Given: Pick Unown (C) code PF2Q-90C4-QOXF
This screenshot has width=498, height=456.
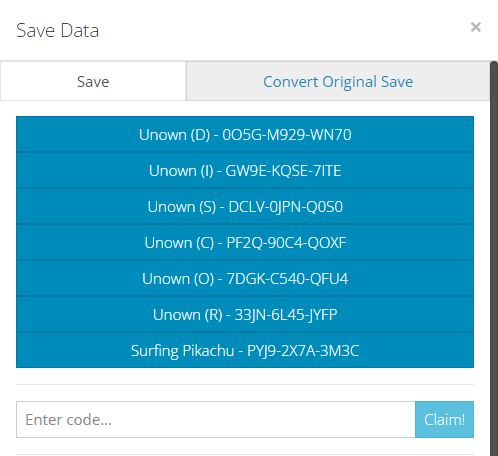Looking at the screenshot, I should 245,242.
